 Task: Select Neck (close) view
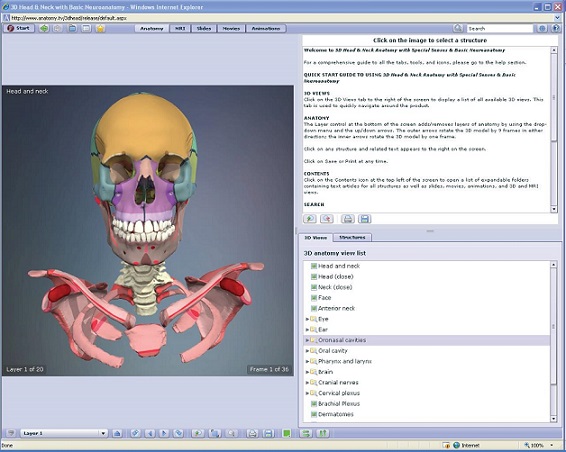pyautogui.click(x=335, y=287)
